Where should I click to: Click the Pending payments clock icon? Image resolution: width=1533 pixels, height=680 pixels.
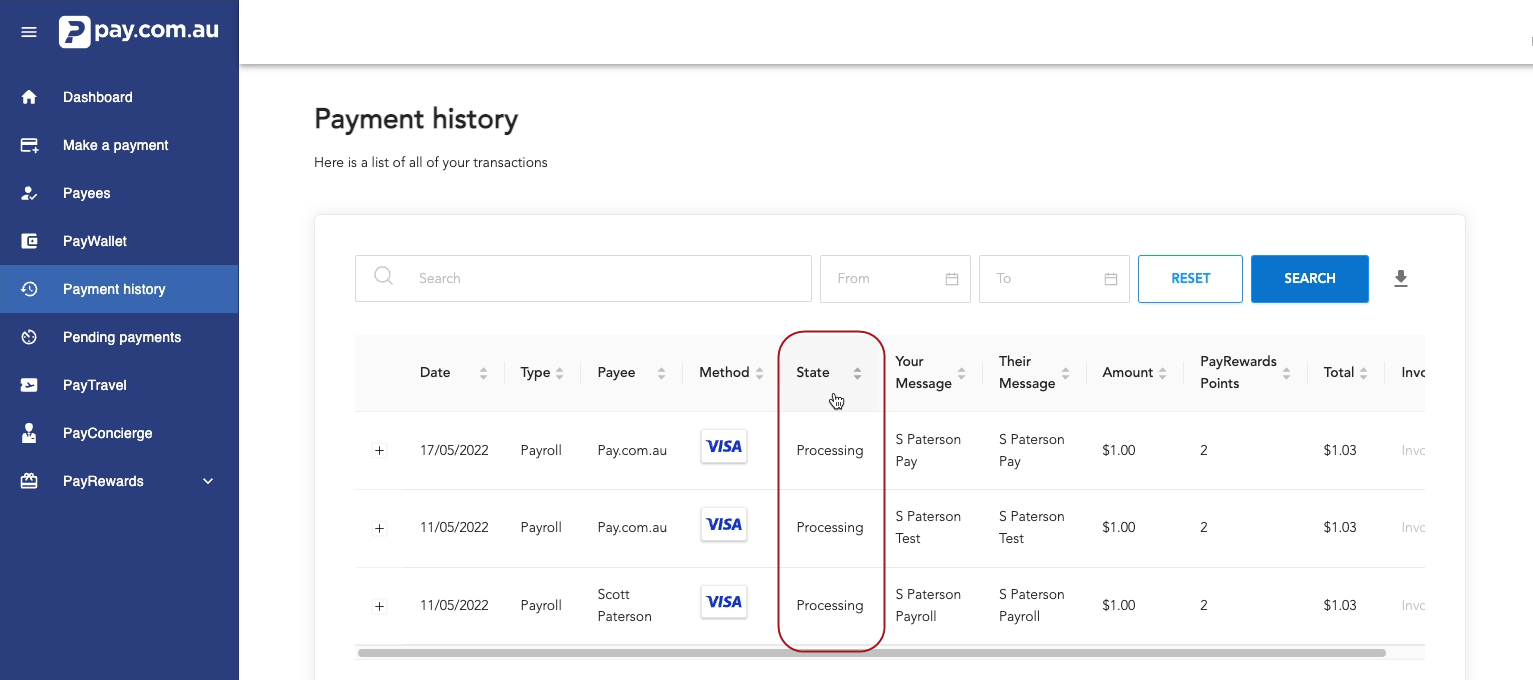29,337
